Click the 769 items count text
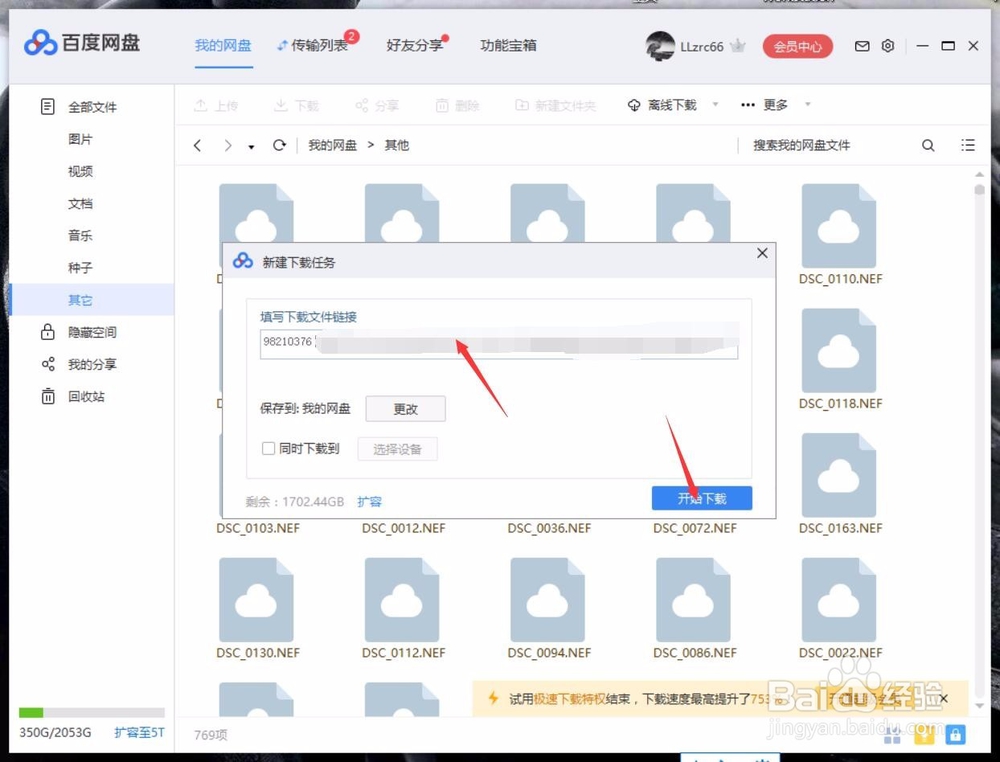 tap(210, 735)
